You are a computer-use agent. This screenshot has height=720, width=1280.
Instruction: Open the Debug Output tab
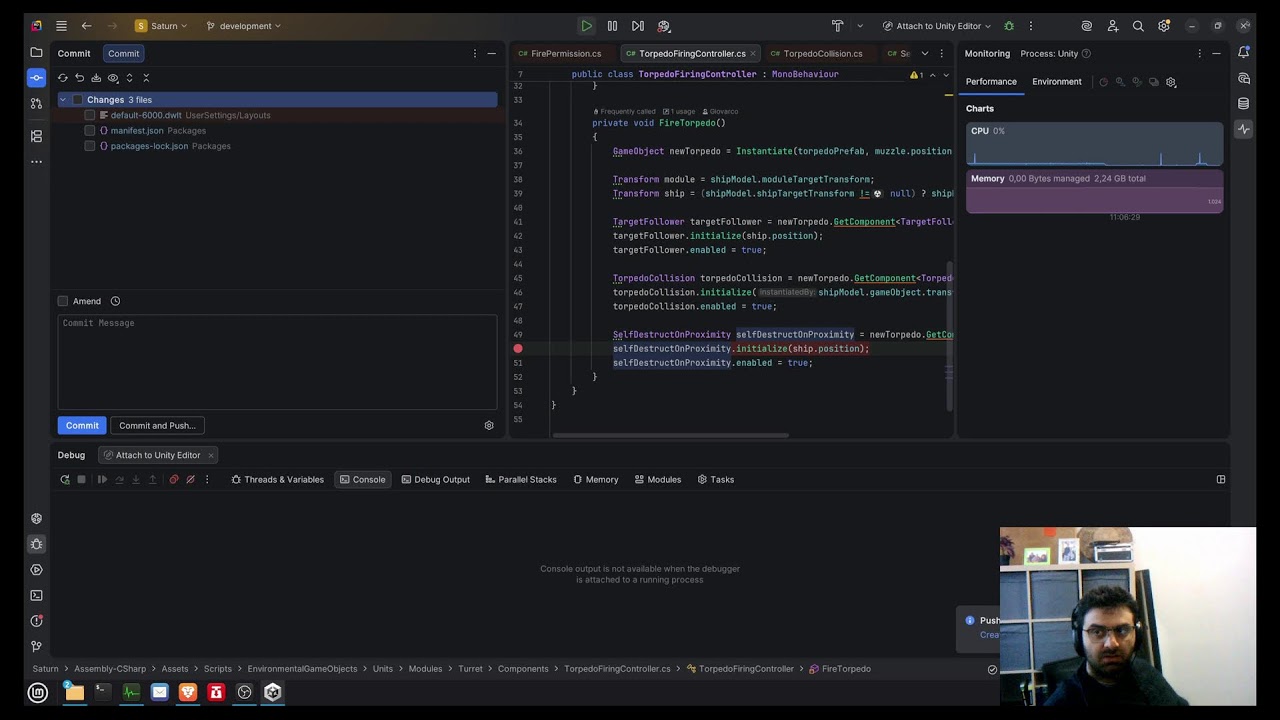pyautogui.click(x=435, y=480)
